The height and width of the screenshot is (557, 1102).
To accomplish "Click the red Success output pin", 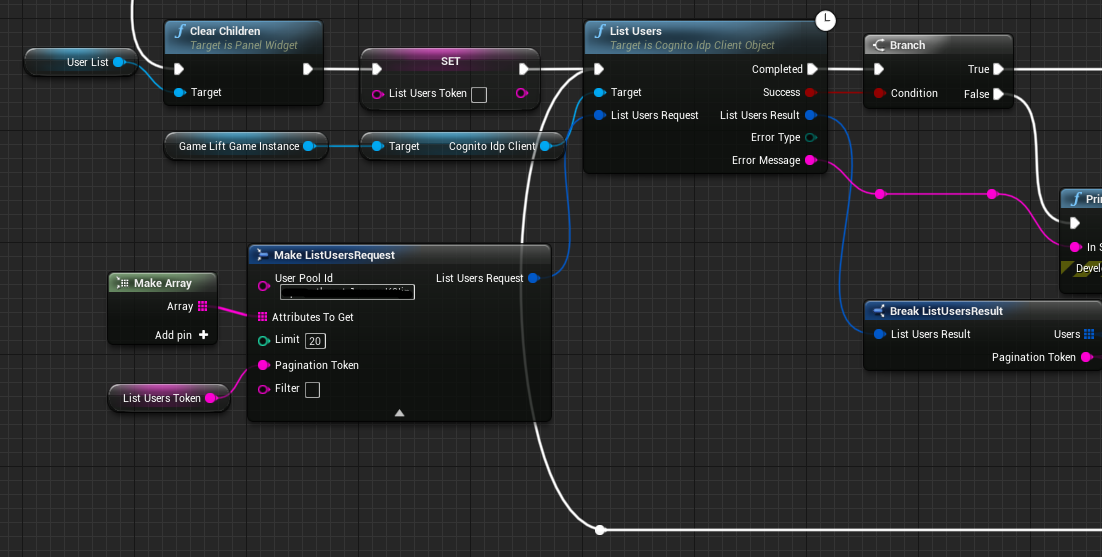I will click(x=810, y=92).
